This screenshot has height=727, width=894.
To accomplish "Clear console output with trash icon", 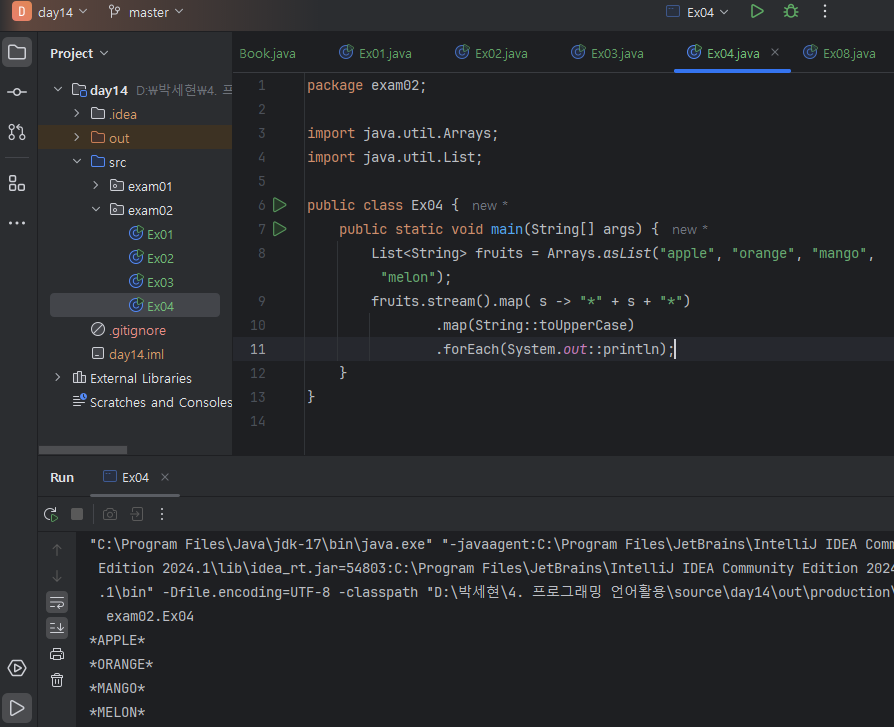I will click(x=57, y=680).
